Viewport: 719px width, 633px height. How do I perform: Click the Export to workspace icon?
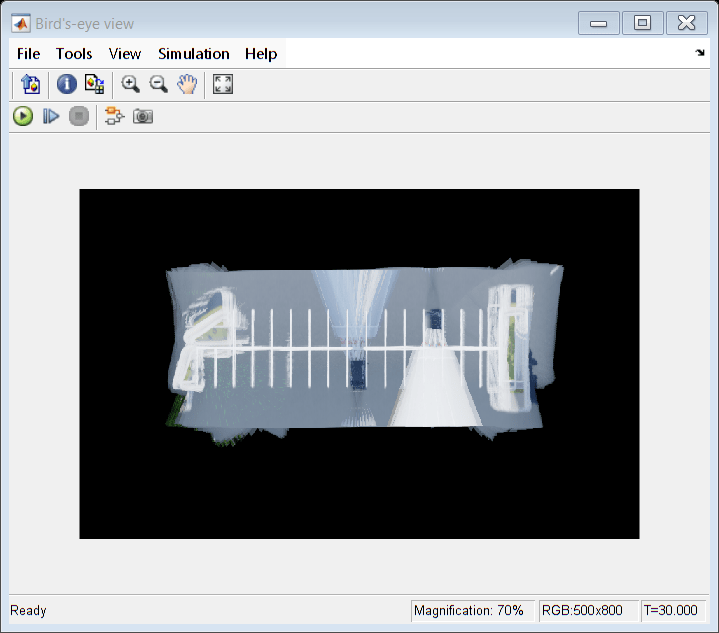click(x=29, y=85)
